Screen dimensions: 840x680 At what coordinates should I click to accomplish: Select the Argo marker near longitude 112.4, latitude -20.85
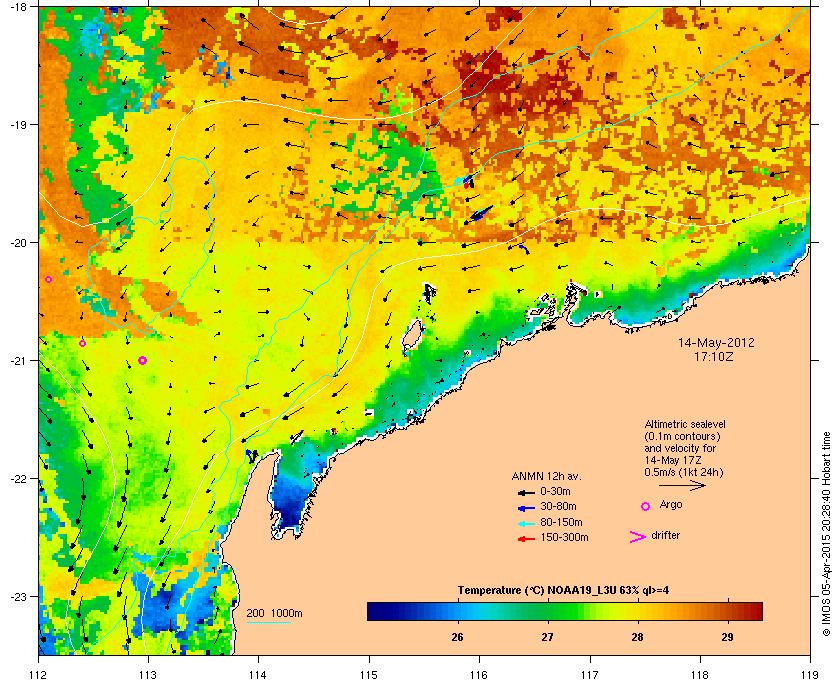point(82,343)
